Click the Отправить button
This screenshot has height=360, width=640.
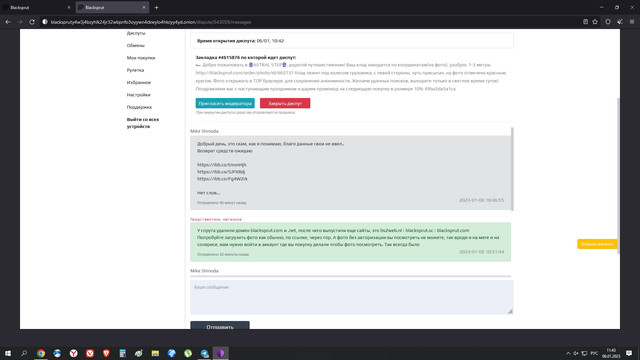(x=220, y=326)
